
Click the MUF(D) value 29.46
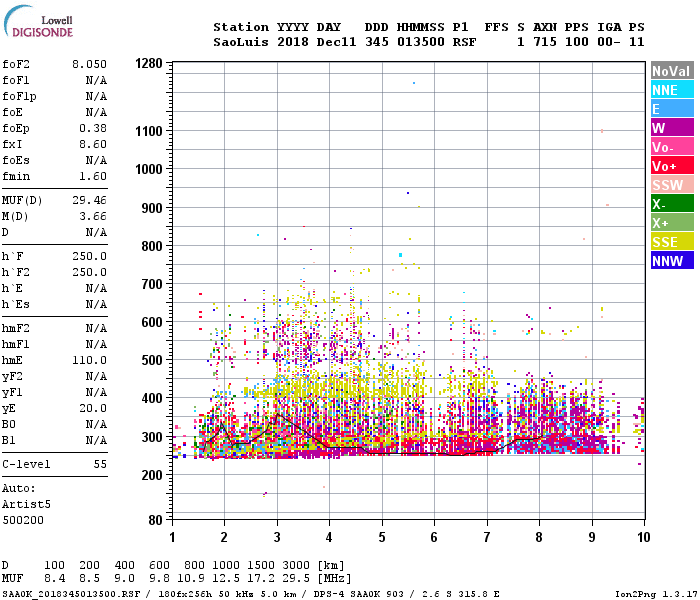(x=89, y=200)
